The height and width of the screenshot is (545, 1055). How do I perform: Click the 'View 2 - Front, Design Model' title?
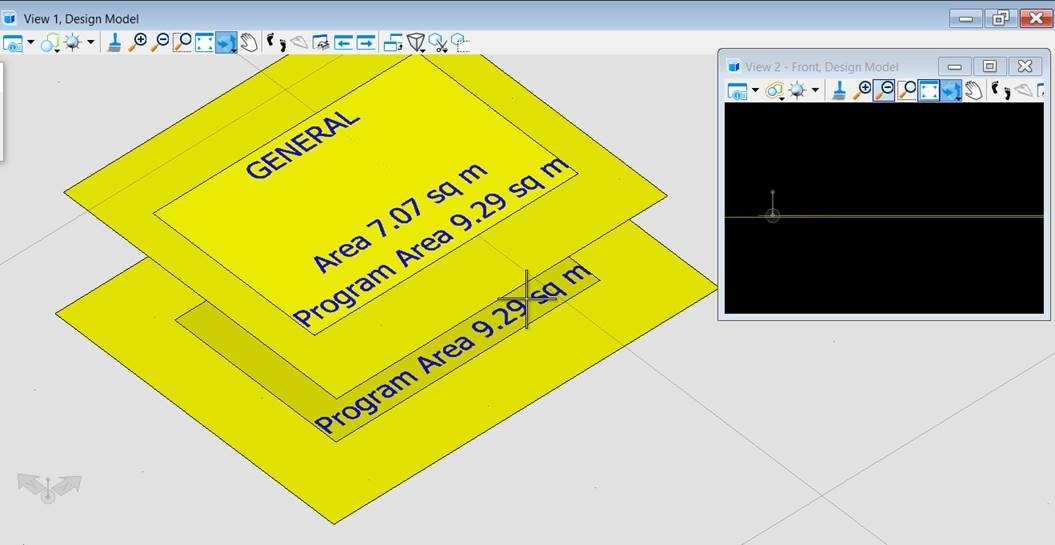pos(822,67)
